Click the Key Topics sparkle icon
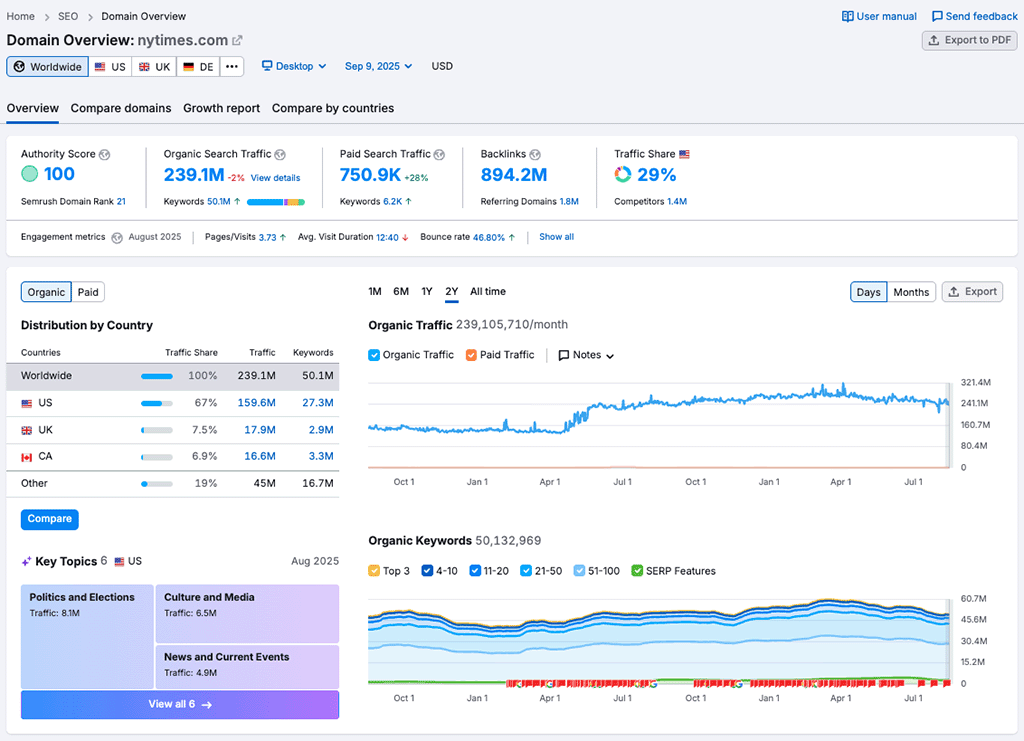1024x741 pixels. click(x=26, y=561)
